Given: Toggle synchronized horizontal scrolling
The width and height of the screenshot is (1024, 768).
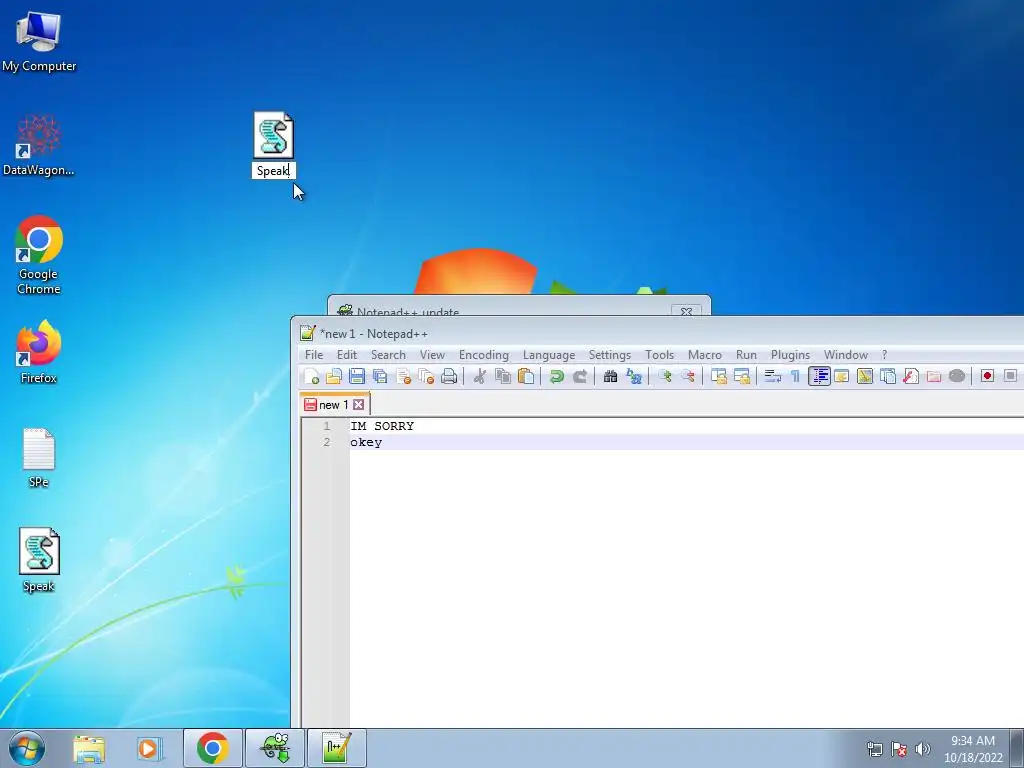Looking at the screenshot, I should pyautogui.click(x=742, y=376).
